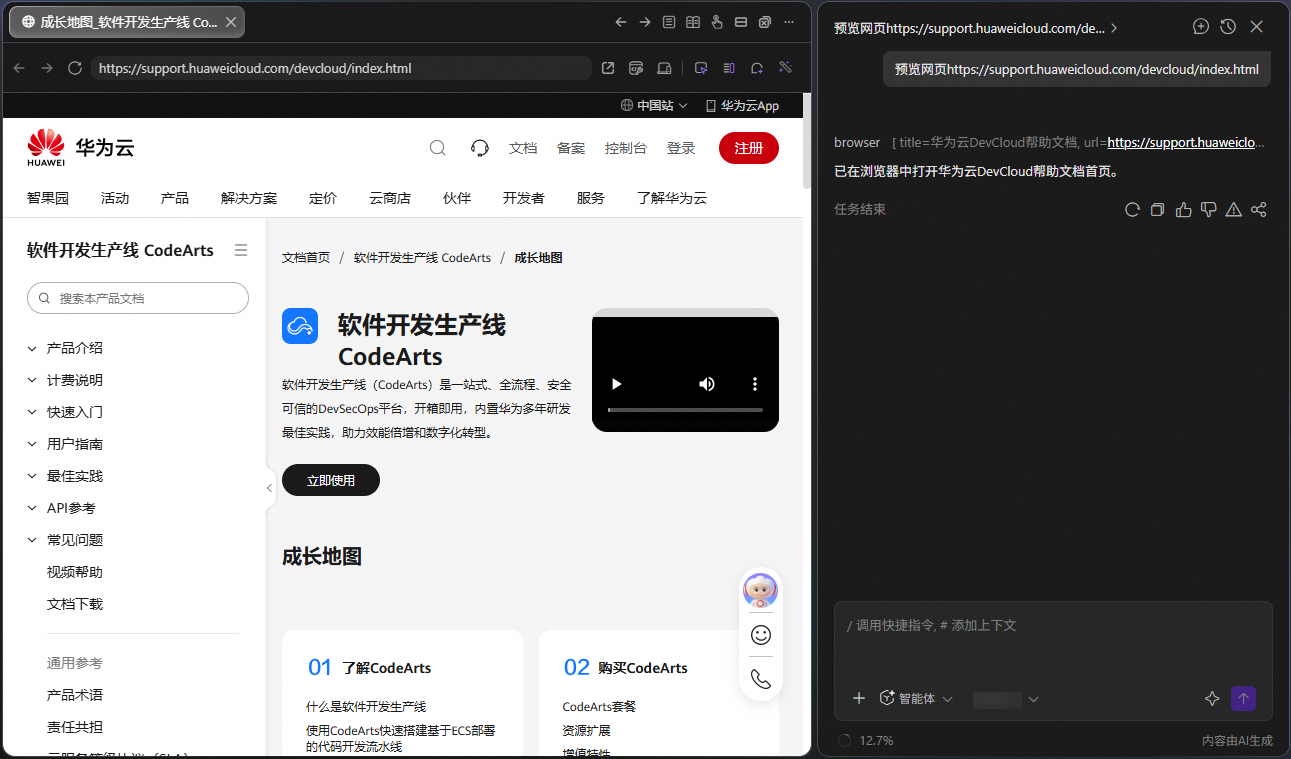Click the search magnifier on Huawei Cloud header
This screenshot has height=759, width=1291.
437,148
